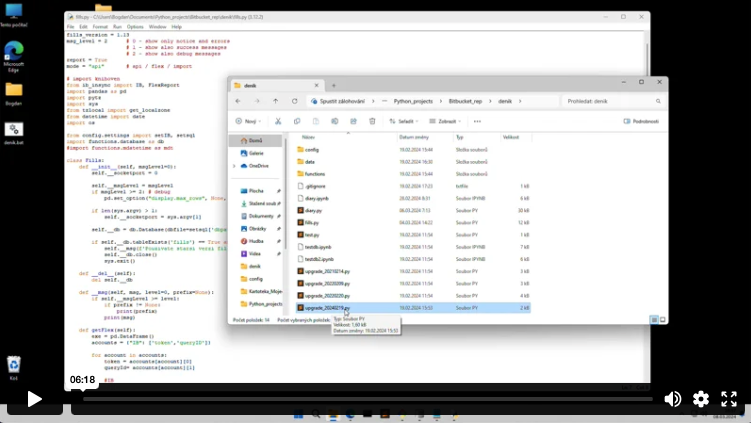751x424 pixels.
Task: Mute the video volume
Action: click(673, 399)
